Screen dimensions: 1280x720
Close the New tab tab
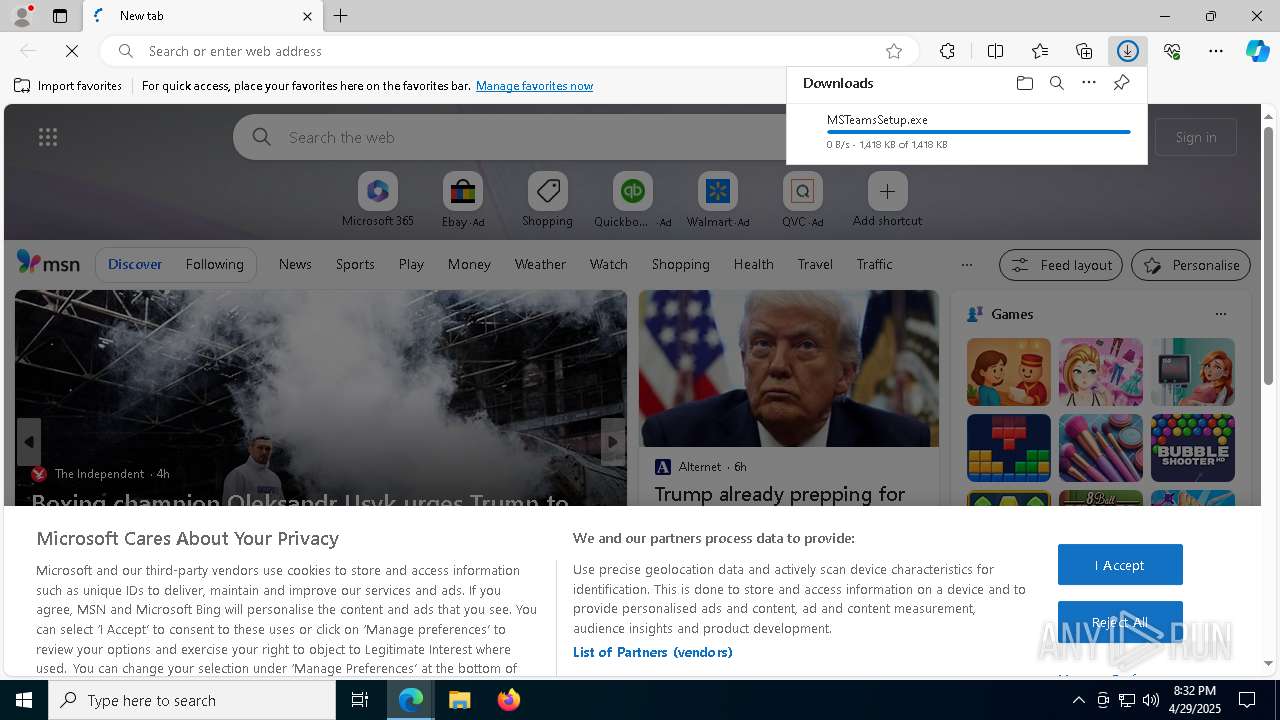[307, 16]
